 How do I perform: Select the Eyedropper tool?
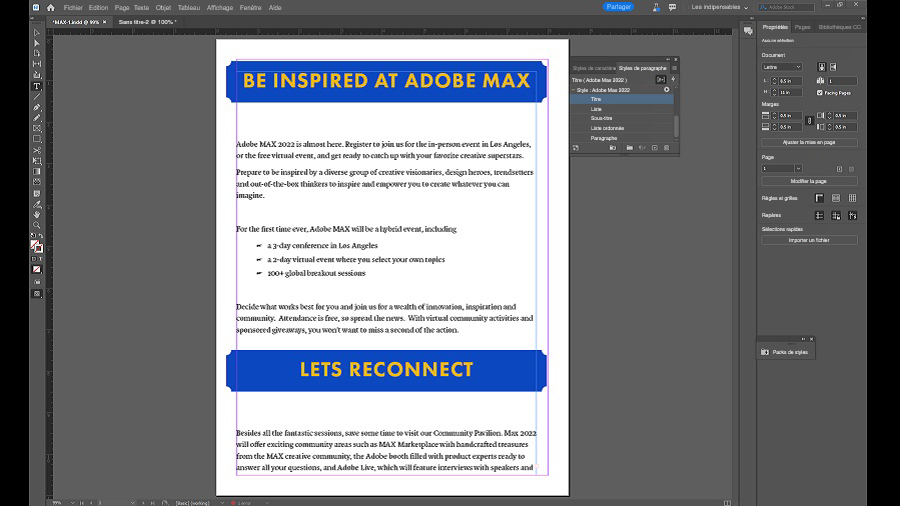37,204
